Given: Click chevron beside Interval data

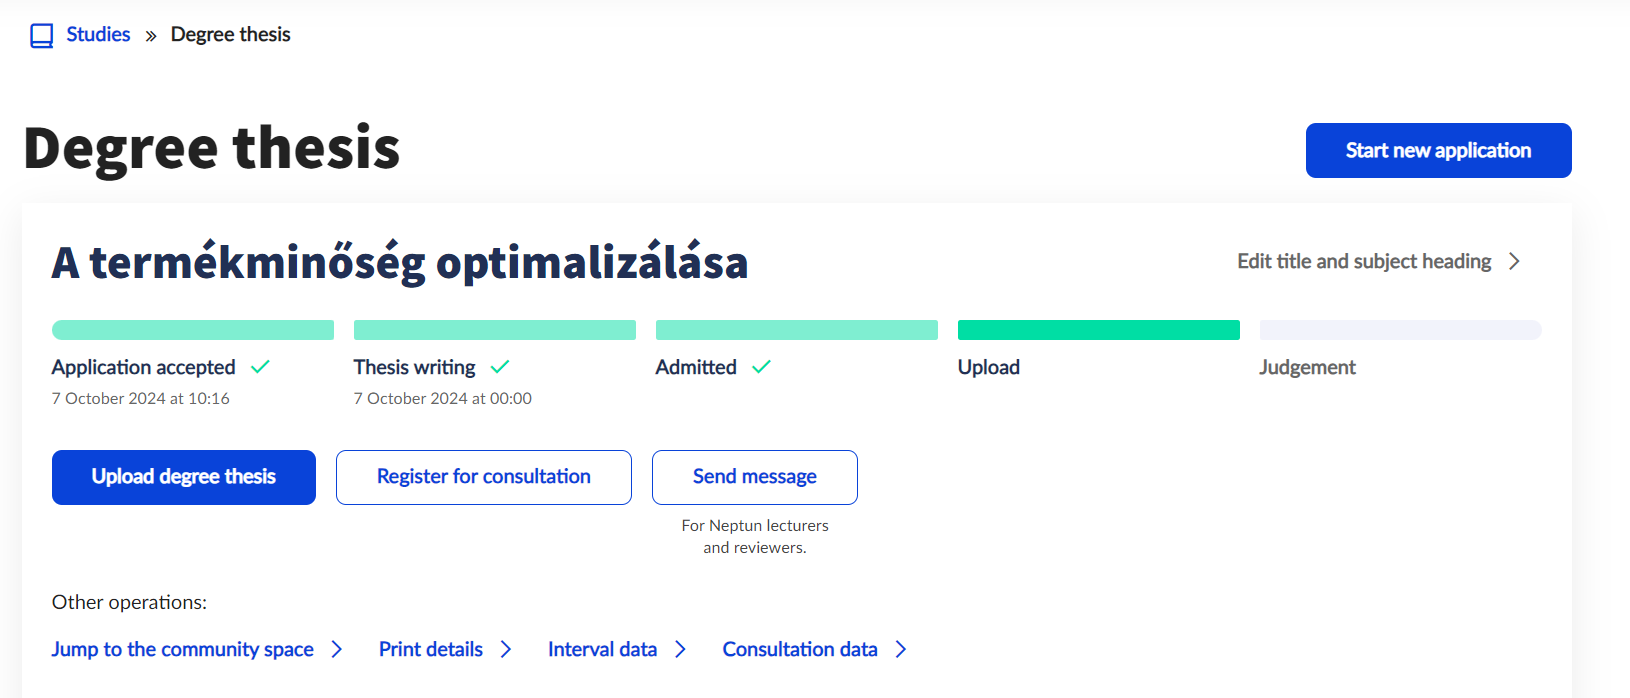Looking at the screenshot, I should pyautogui.click(x=681, y=649).
